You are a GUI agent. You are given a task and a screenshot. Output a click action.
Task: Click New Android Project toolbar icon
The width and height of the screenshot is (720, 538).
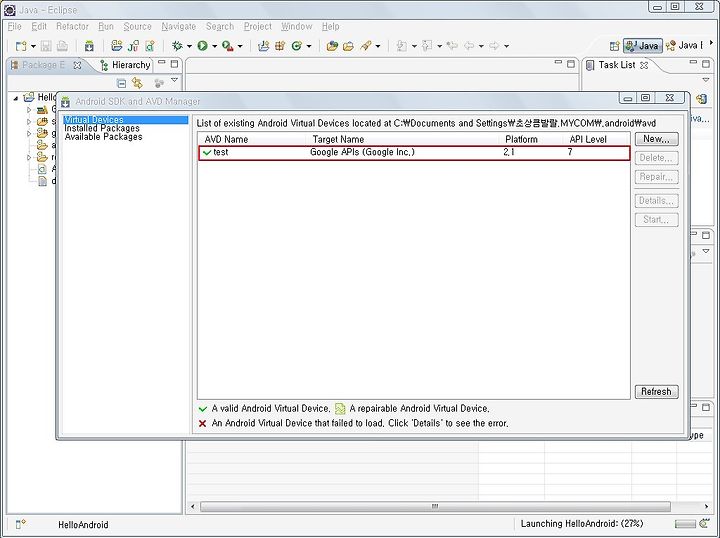point(117,46)
